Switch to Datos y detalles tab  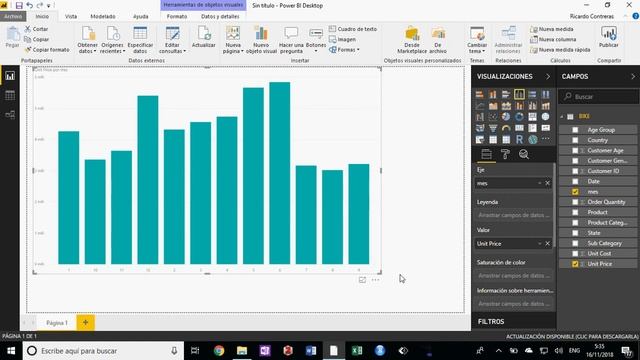click(x=220, y=16)
